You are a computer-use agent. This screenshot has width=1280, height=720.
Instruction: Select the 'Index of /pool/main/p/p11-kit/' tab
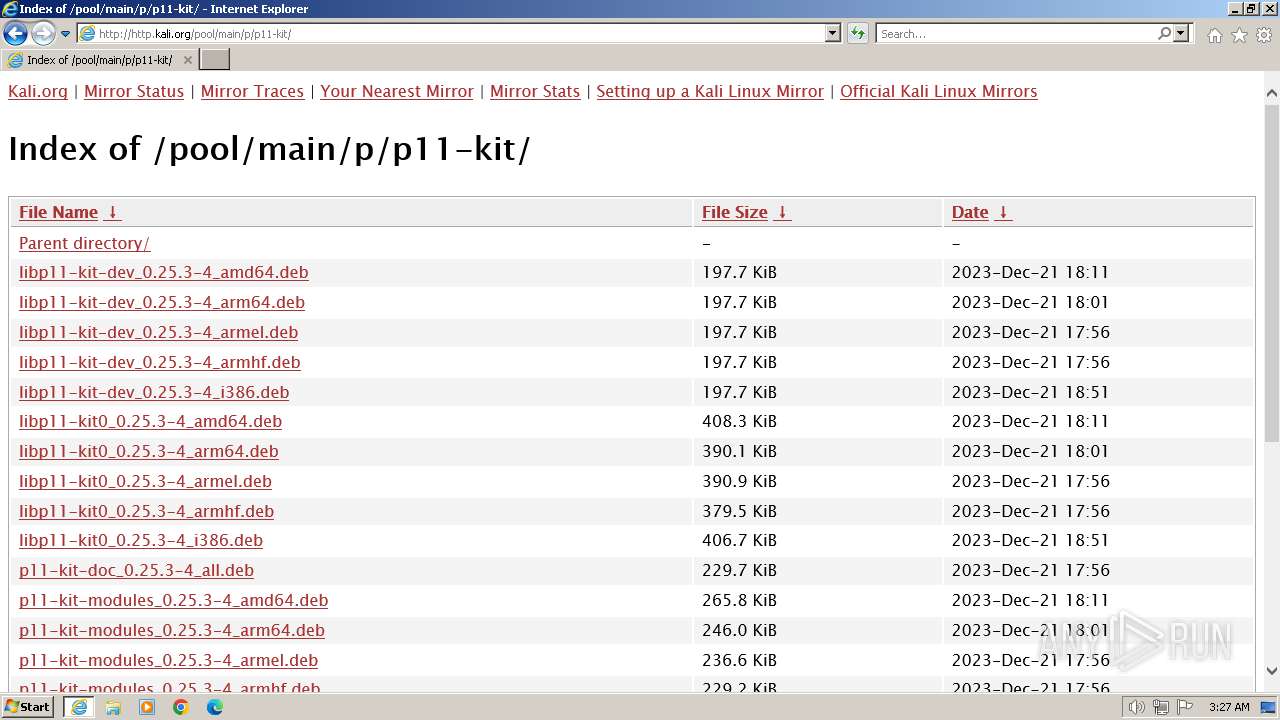99,60
